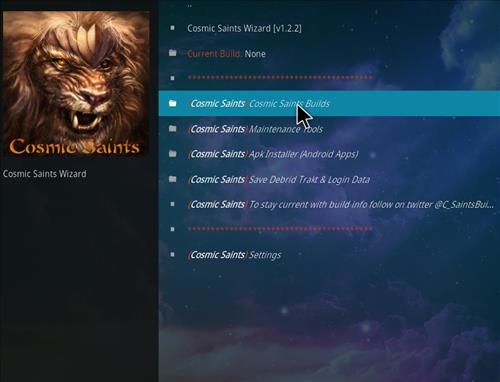Click folder icon beside Save Debrid Trakt
This screenshot has width=500, height=382.
(172, 179)
